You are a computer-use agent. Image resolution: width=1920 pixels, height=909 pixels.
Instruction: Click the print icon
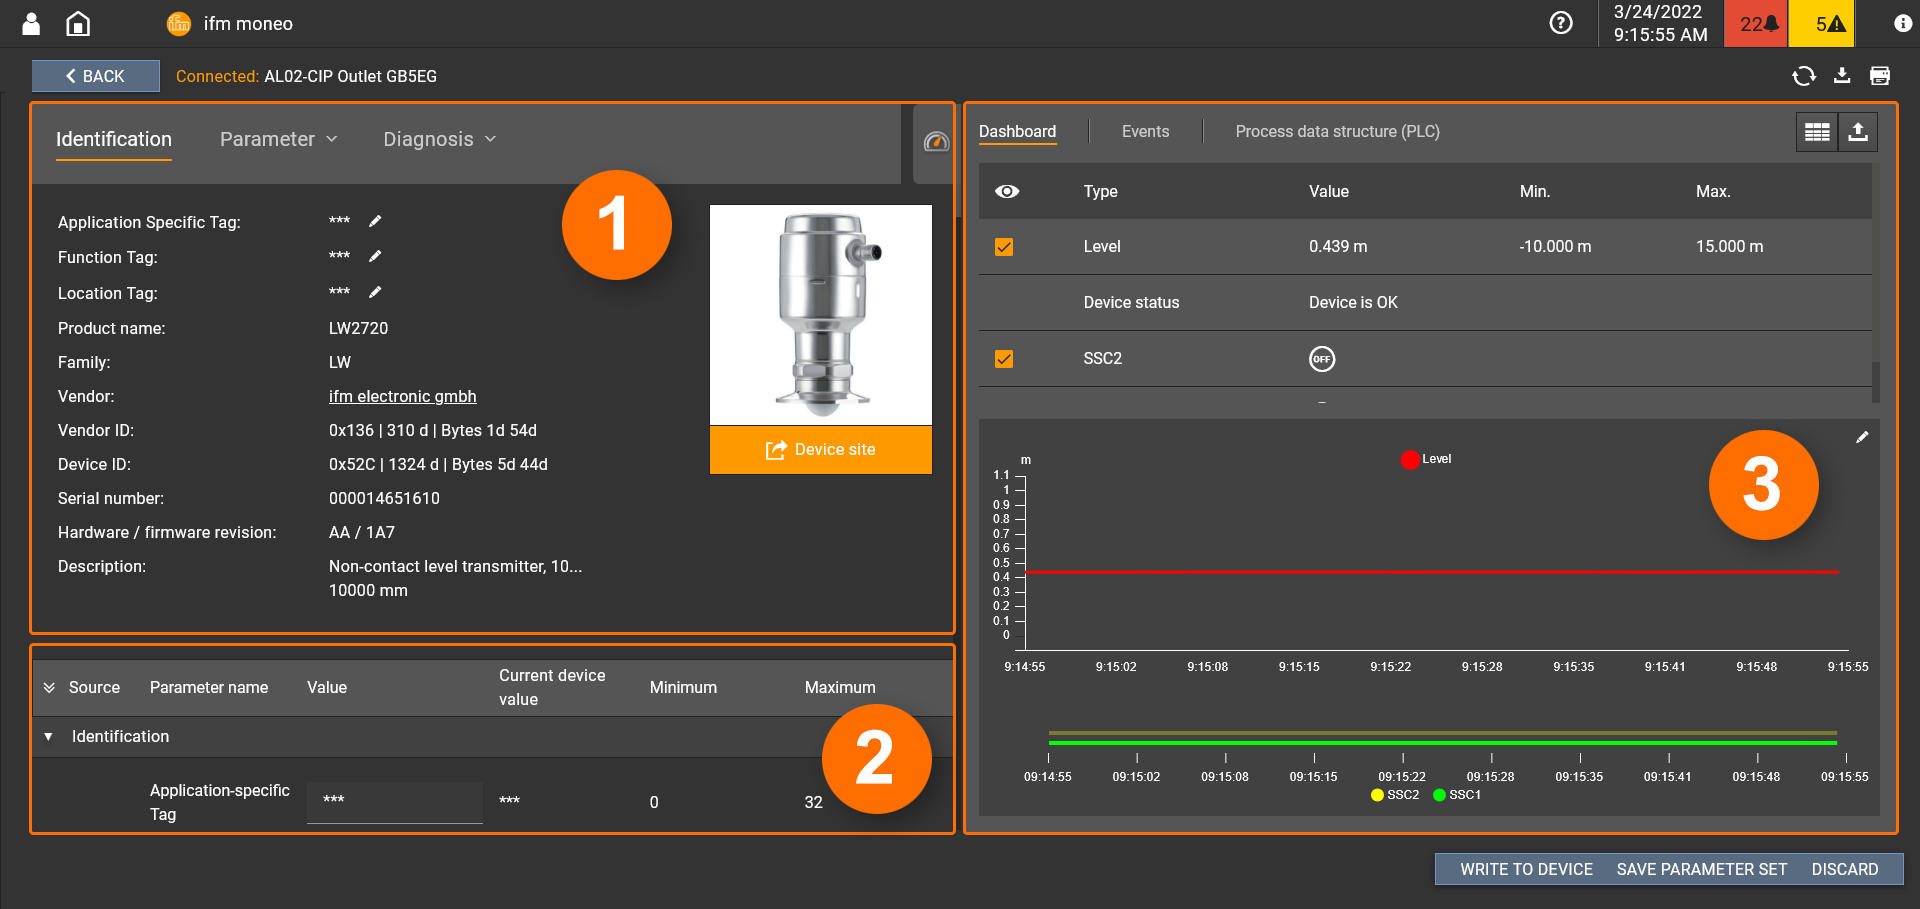click(1879, 76)
